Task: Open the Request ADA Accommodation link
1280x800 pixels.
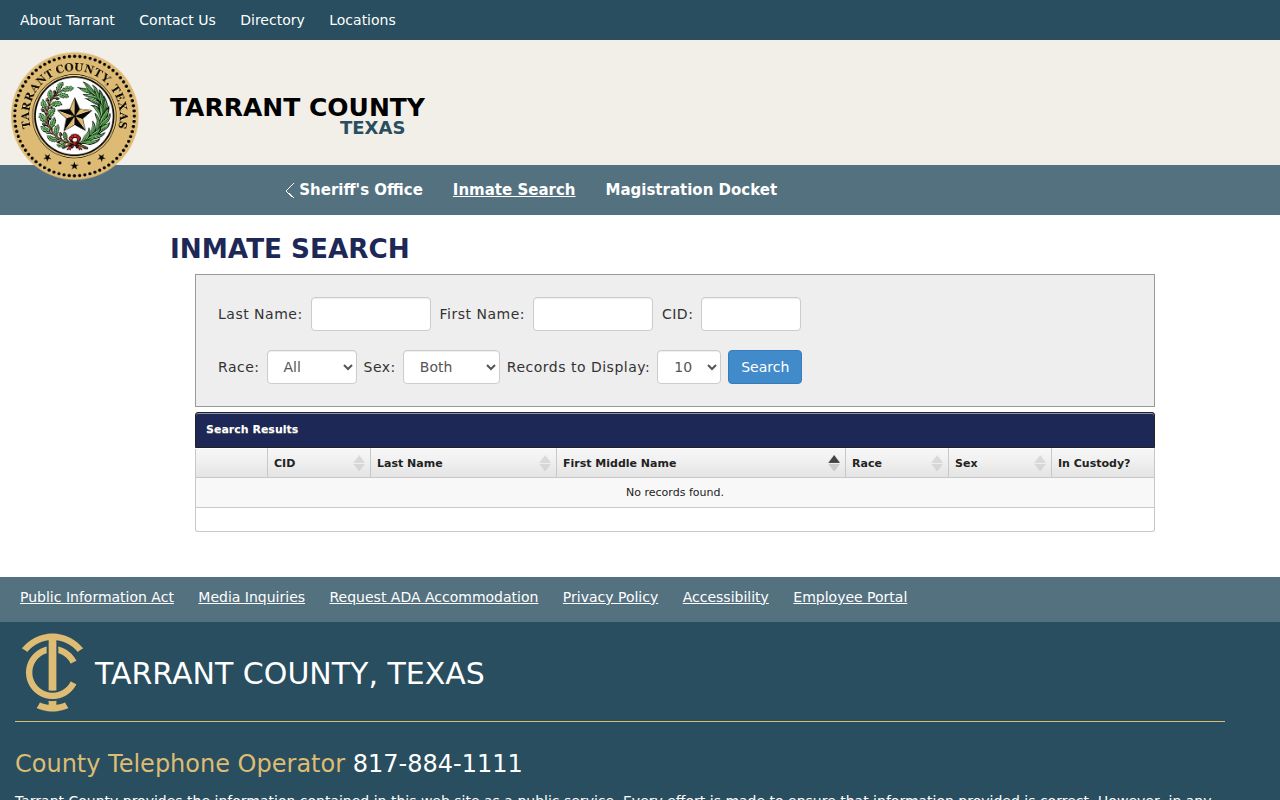Action: click(434, 597)
